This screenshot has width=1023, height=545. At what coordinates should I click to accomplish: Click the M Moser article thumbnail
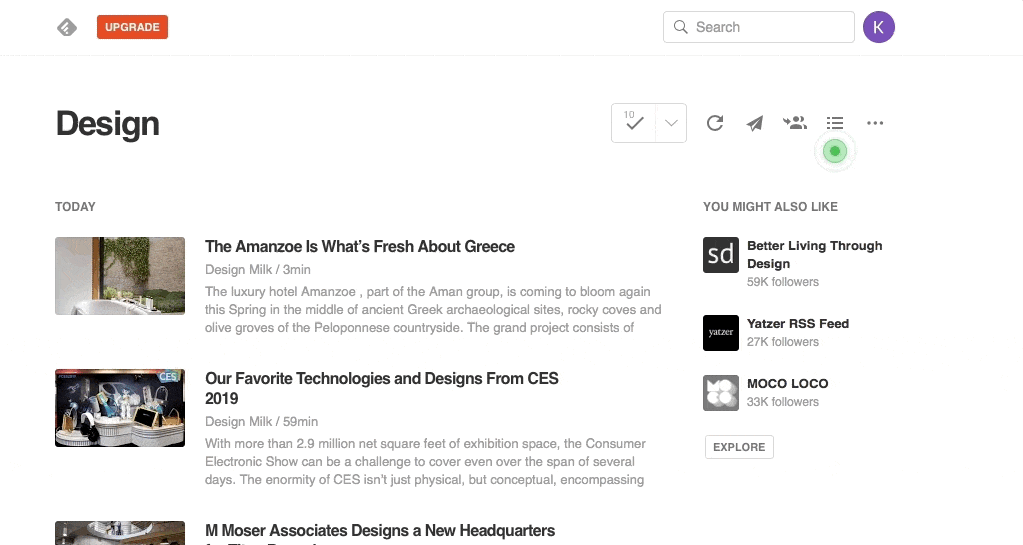click(x=120, y=533)
